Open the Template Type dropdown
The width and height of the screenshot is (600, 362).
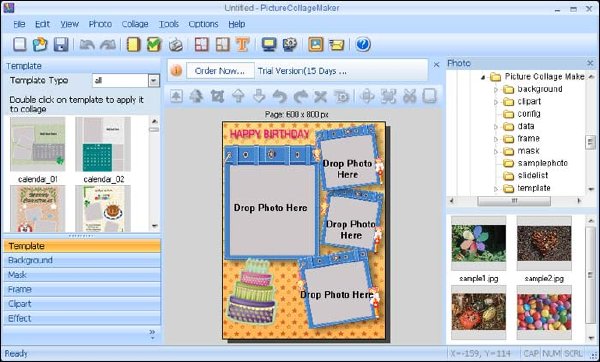click(153, 81)
